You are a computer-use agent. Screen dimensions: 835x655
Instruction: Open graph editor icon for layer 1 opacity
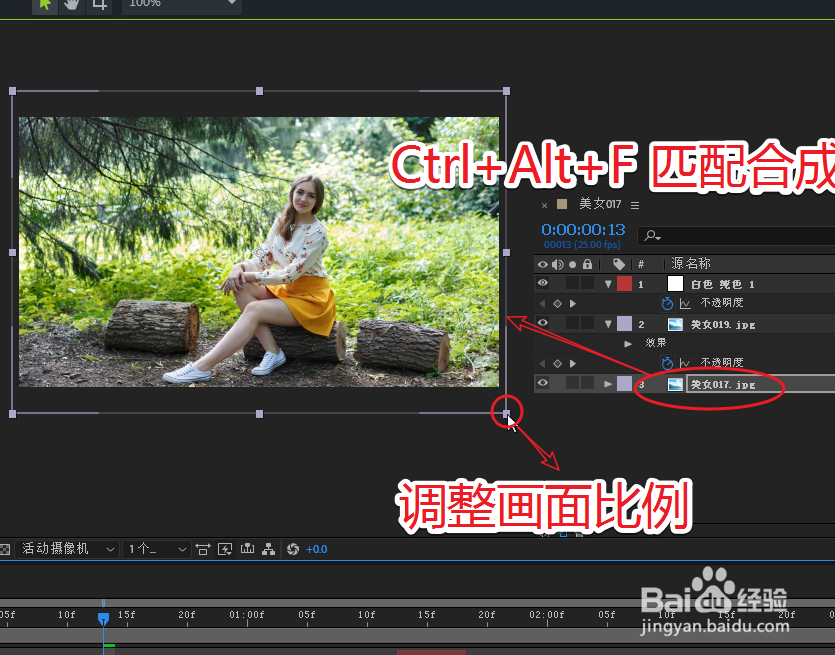(685, 304)
